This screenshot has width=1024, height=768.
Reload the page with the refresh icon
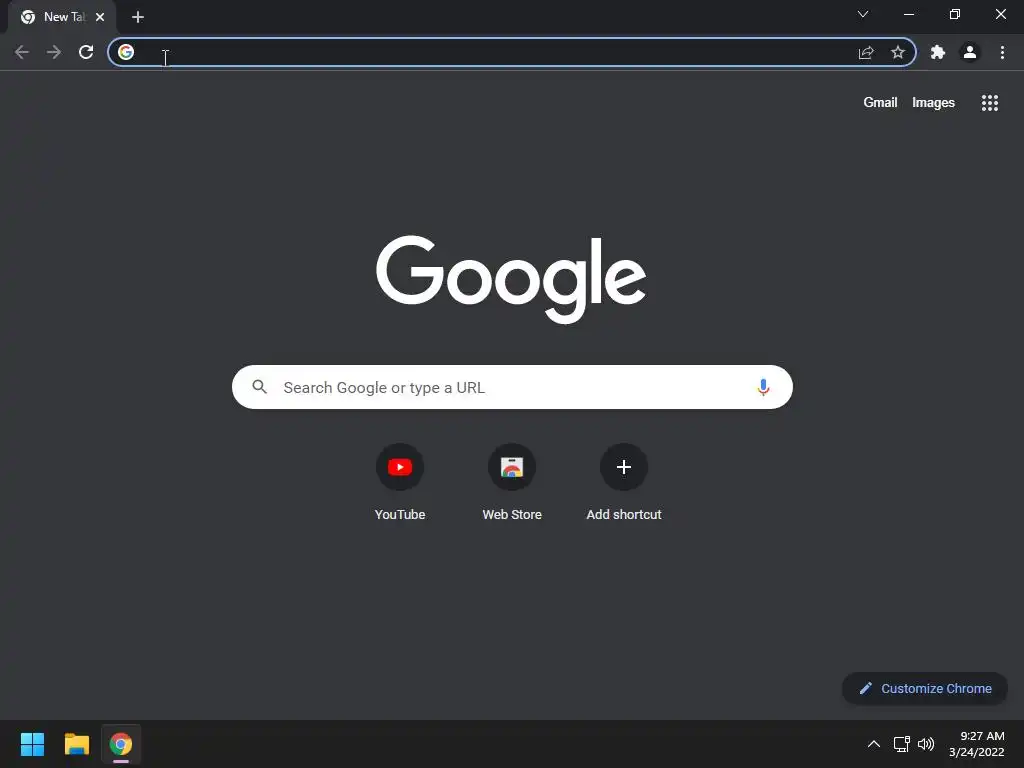pos(86,52)
